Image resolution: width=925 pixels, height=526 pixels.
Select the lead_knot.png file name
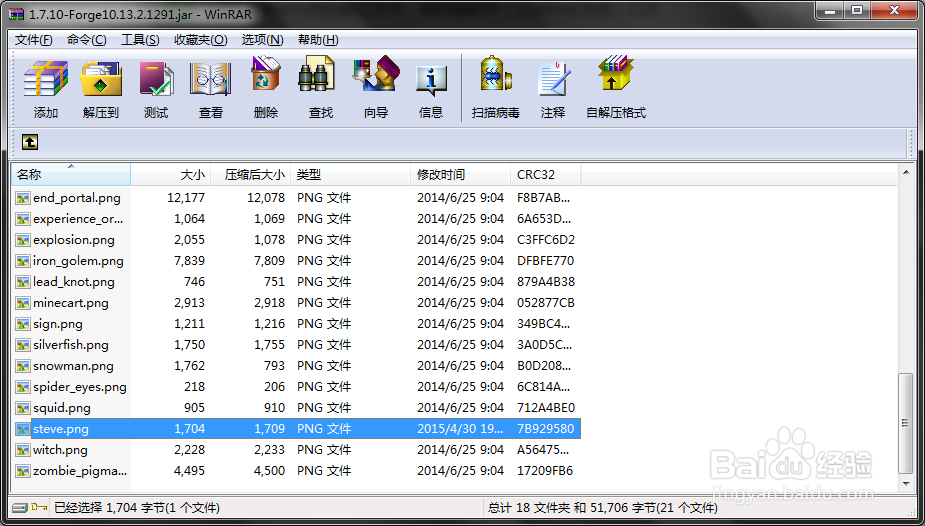click(x=74, y=282)
